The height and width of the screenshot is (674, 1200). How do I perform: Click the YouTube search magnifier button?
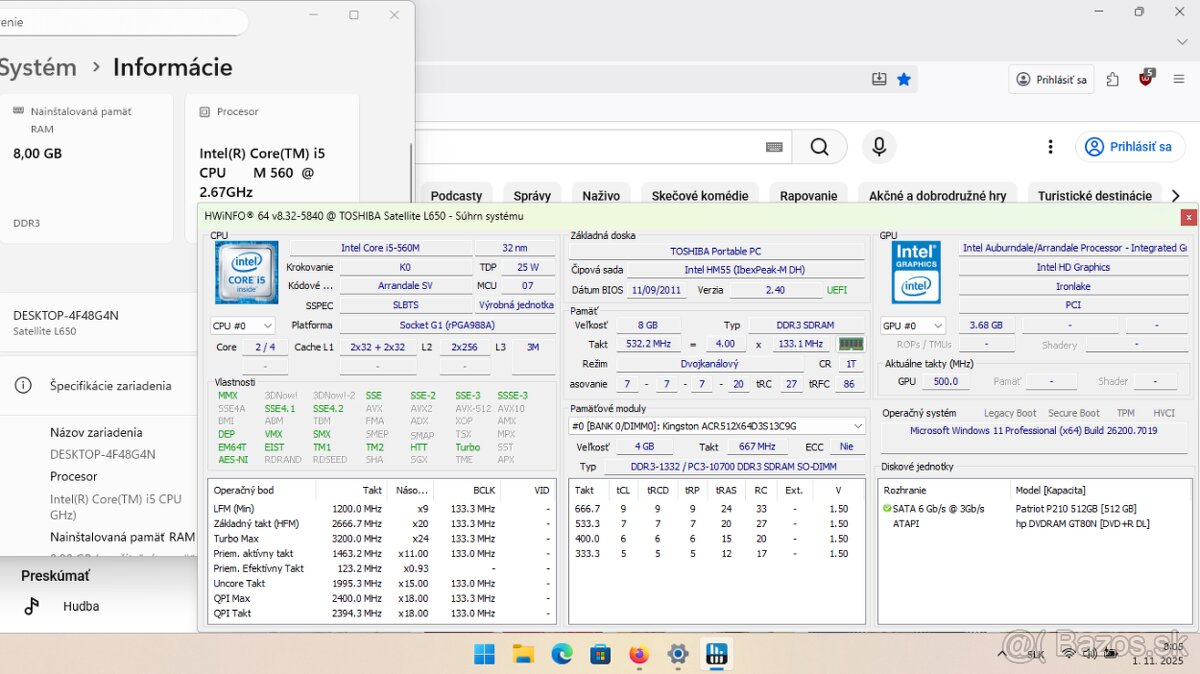[x=819, y=147]
